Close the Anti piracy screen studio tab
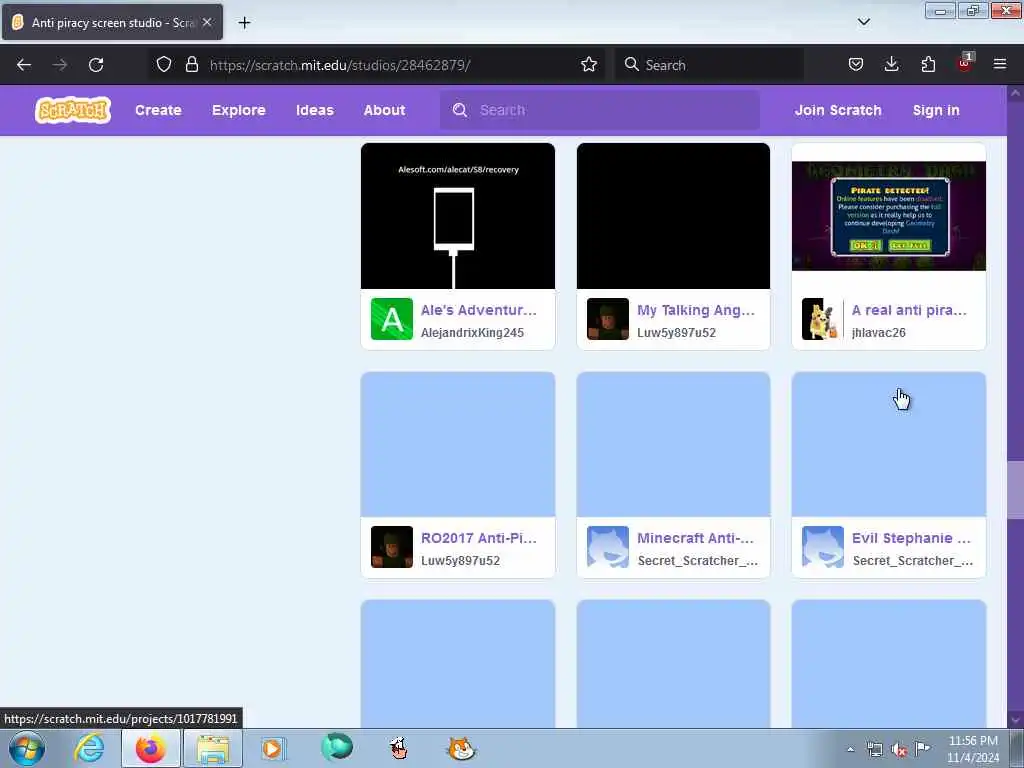Screen dimensions: 1024x768 point(207,22)
